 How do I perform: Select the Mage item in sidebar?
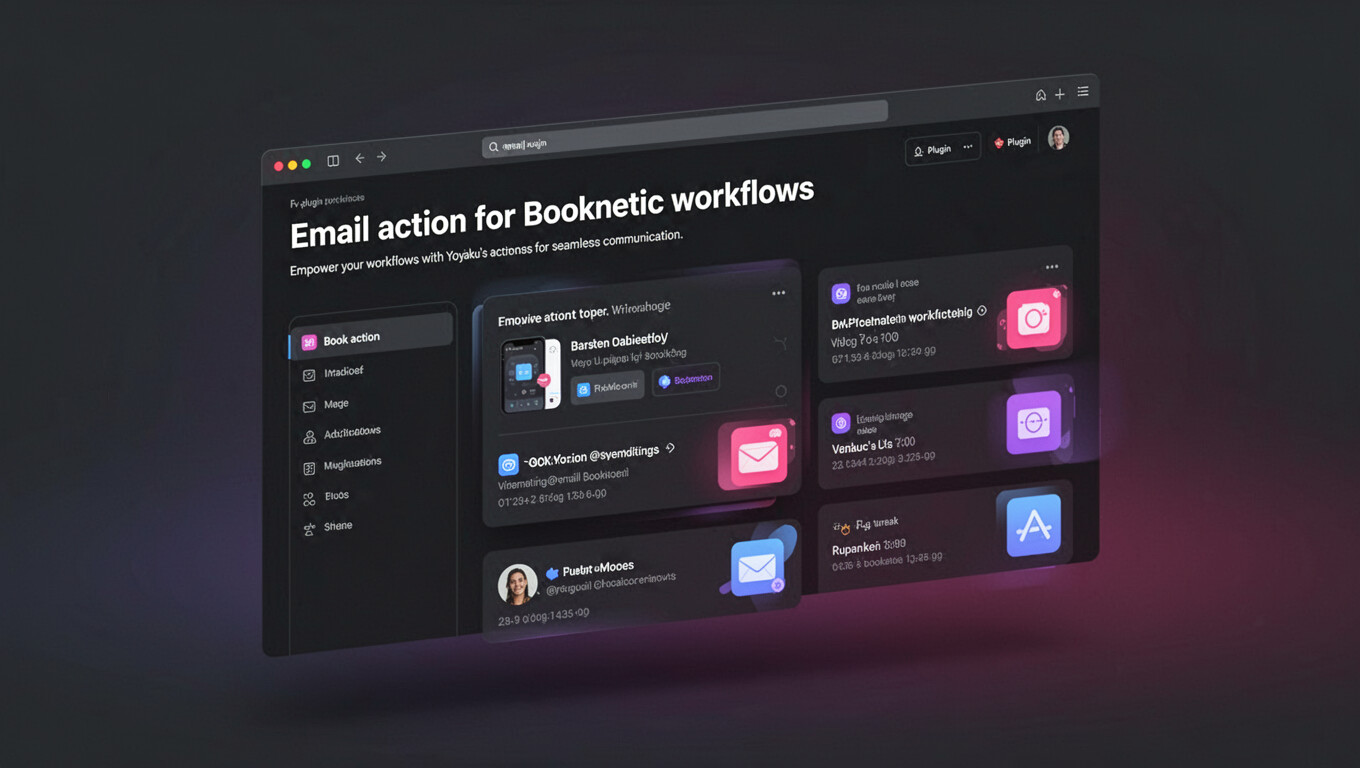[x=336, y=404]
